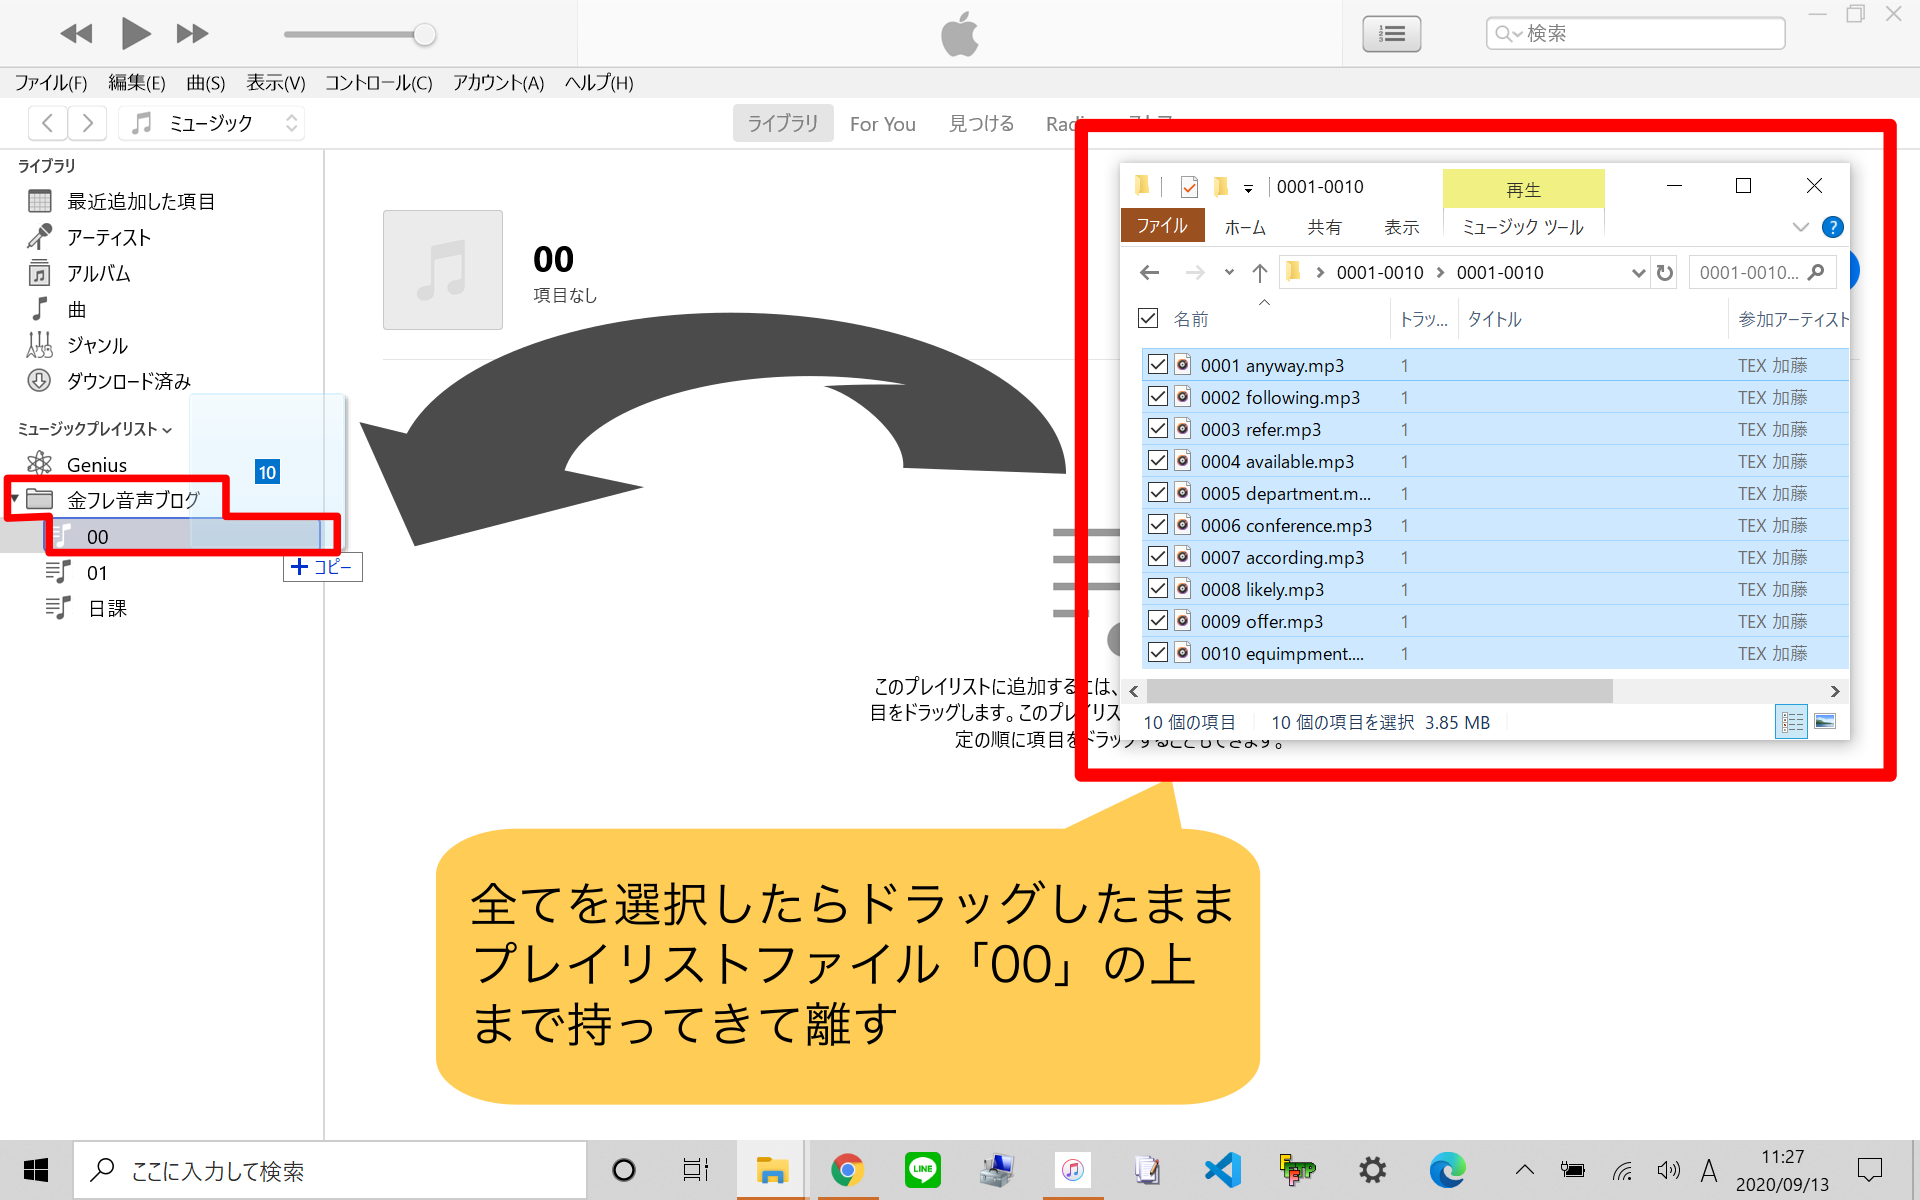This screenshot has width=1920, height=1200.
Task: Open the Explorer 表示 ribbon tab
Action: click(x=1401, y=227)
